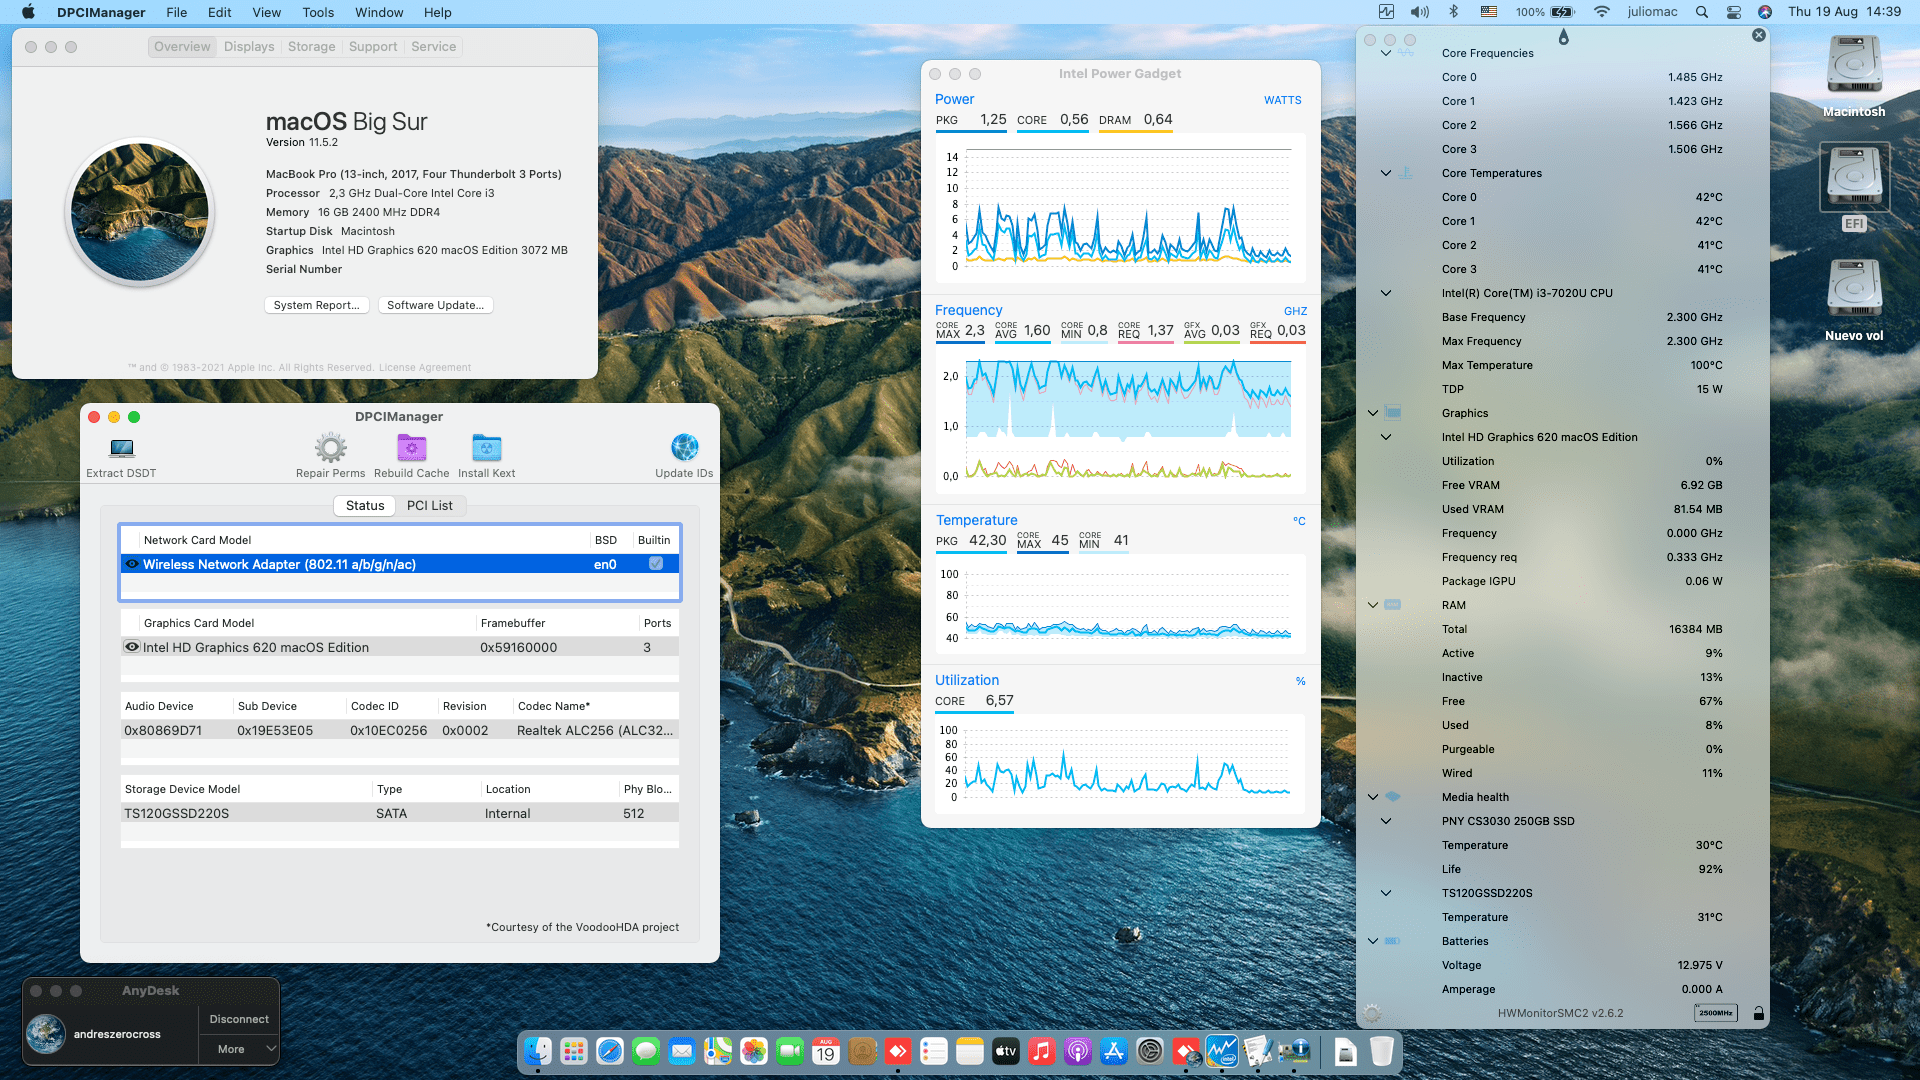Select the Status tab in DPCIManager
The image size is (1920, 1080).
[x=365, y=505]
